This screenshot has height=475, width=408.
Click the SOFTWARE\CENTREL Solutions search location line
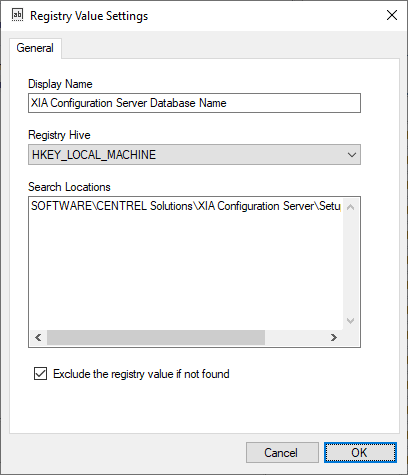[186, 206]
